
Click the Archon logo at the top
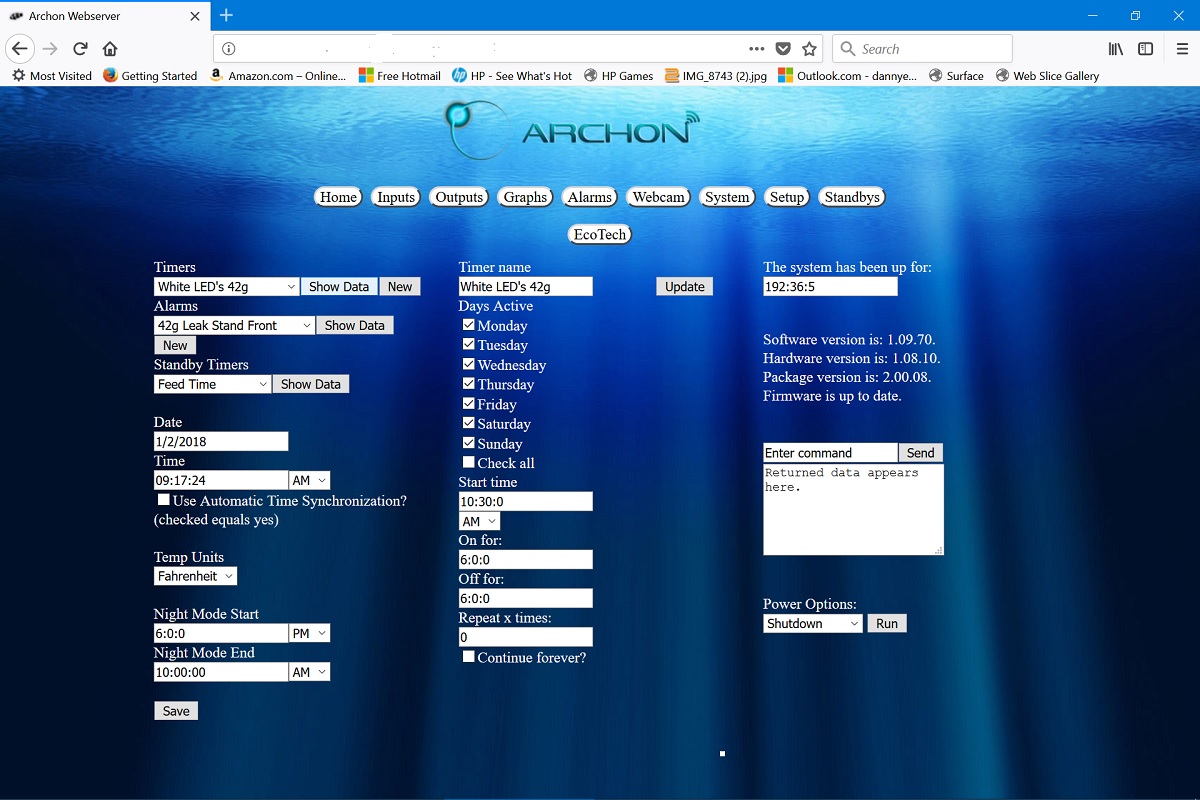point(571,128)
